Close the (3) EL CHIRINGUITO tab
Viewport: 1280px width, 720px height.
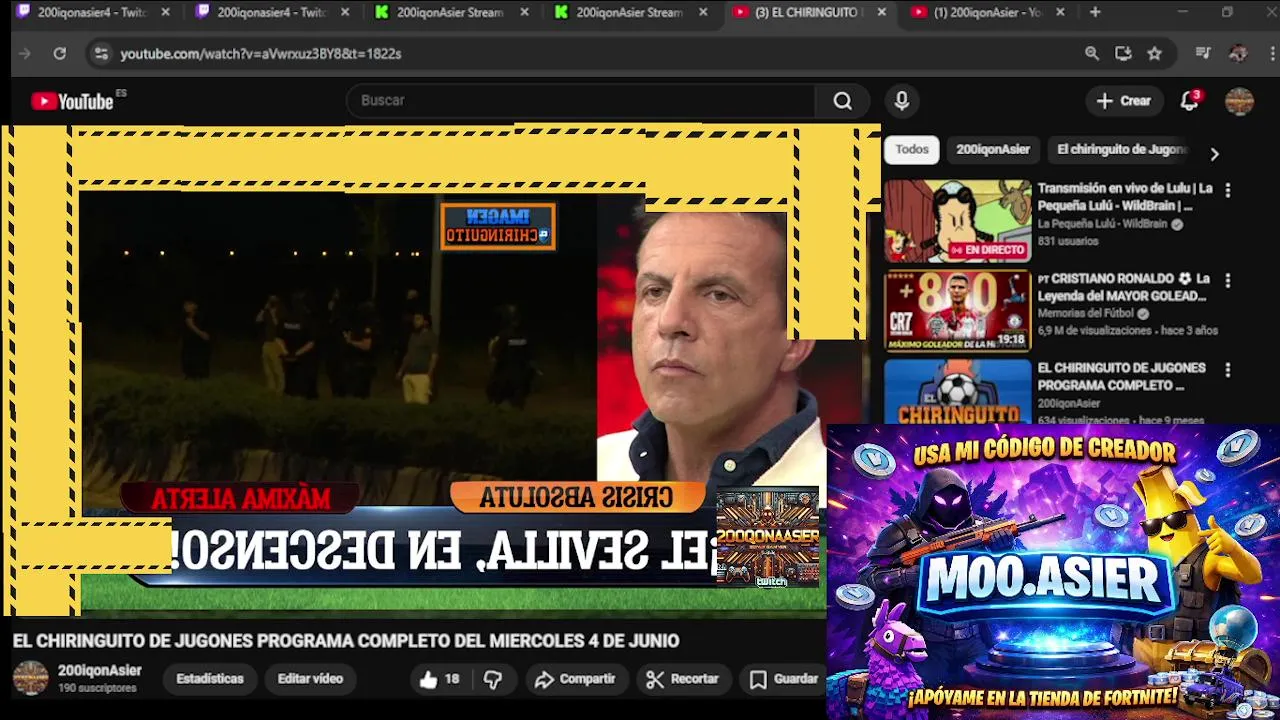[x=881, y=12]
